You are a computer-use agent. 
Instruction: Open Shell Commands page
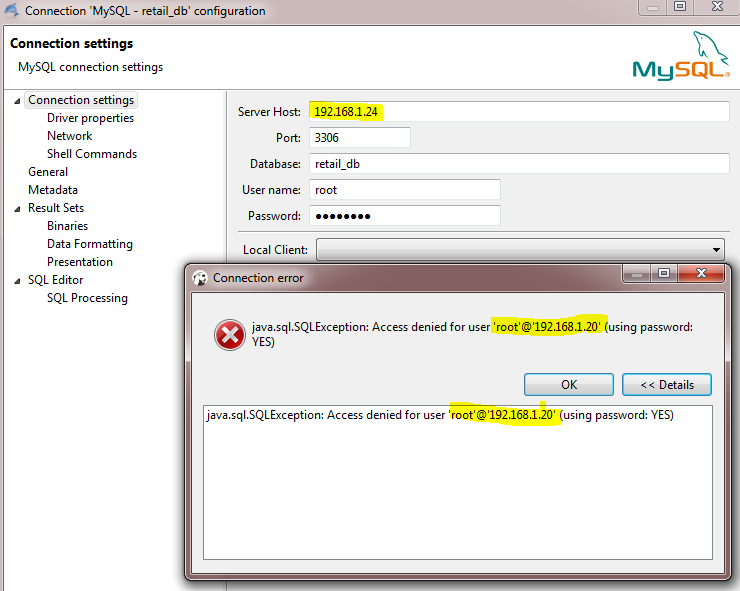tap(92, 154)
